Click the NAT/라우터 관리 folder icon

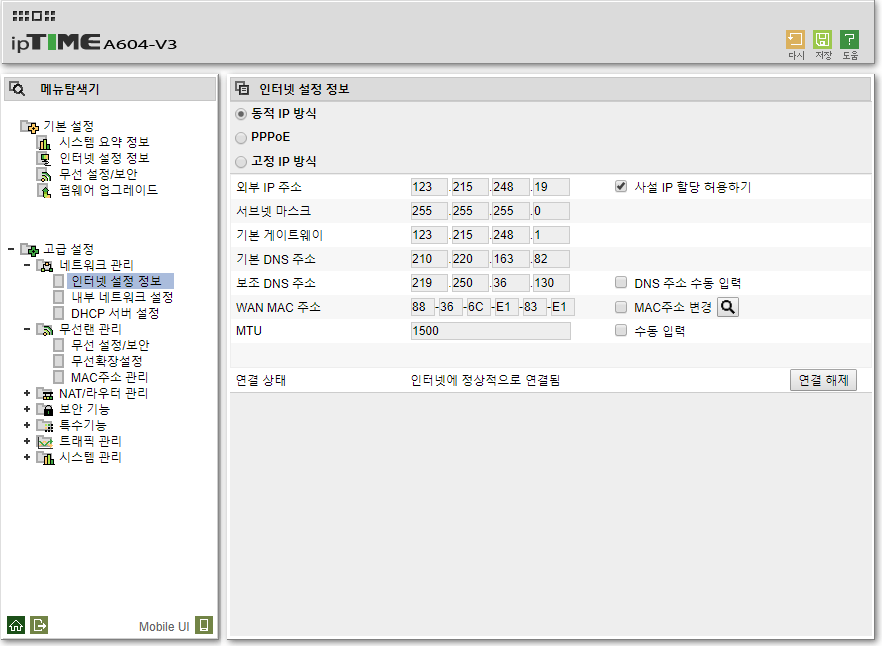tap(45, 393)
